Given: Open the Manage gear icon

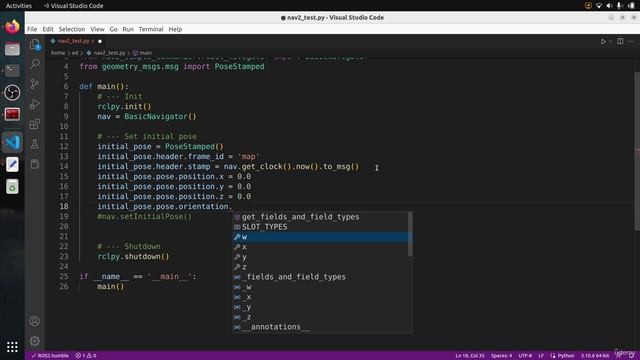Looking at the screenshot, I should click(x=35, y=341).
